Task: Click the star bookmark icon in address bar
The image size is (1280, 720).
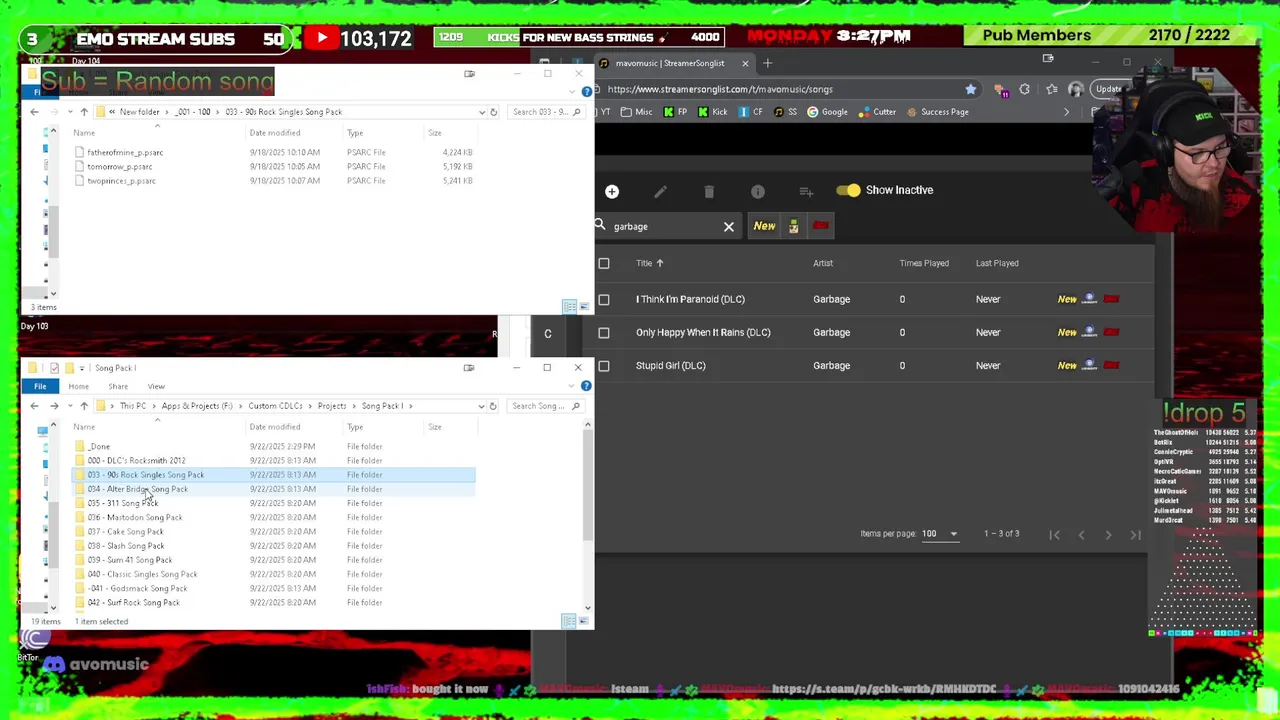Action: pyautogui.click(x=970, y=89)
